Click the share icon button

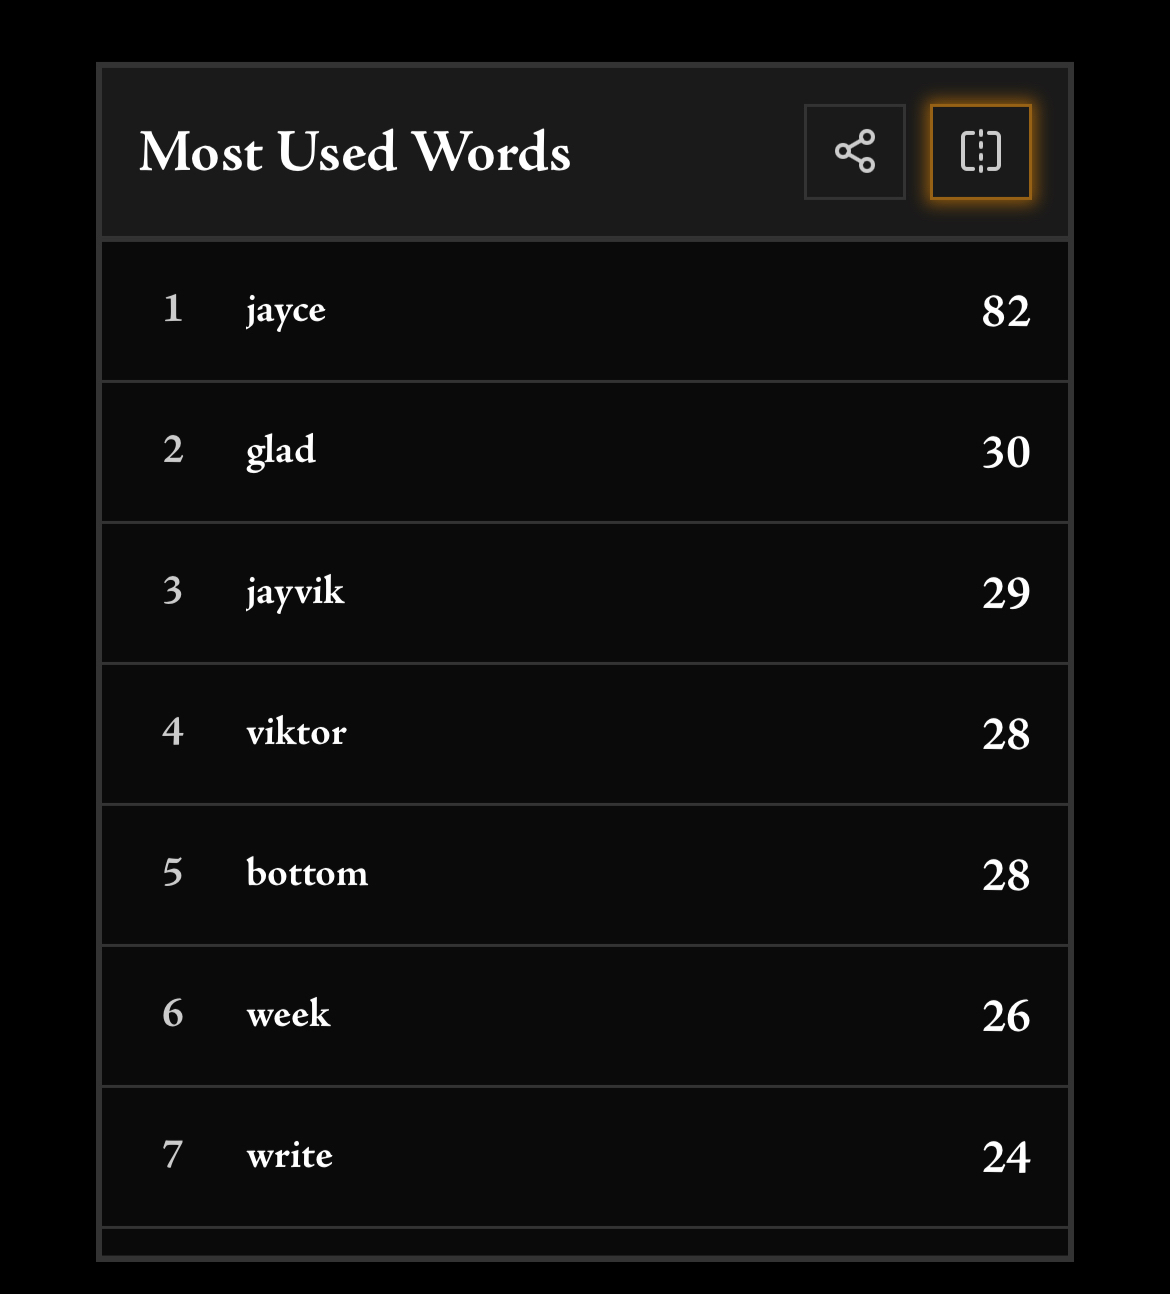[854, 152]
